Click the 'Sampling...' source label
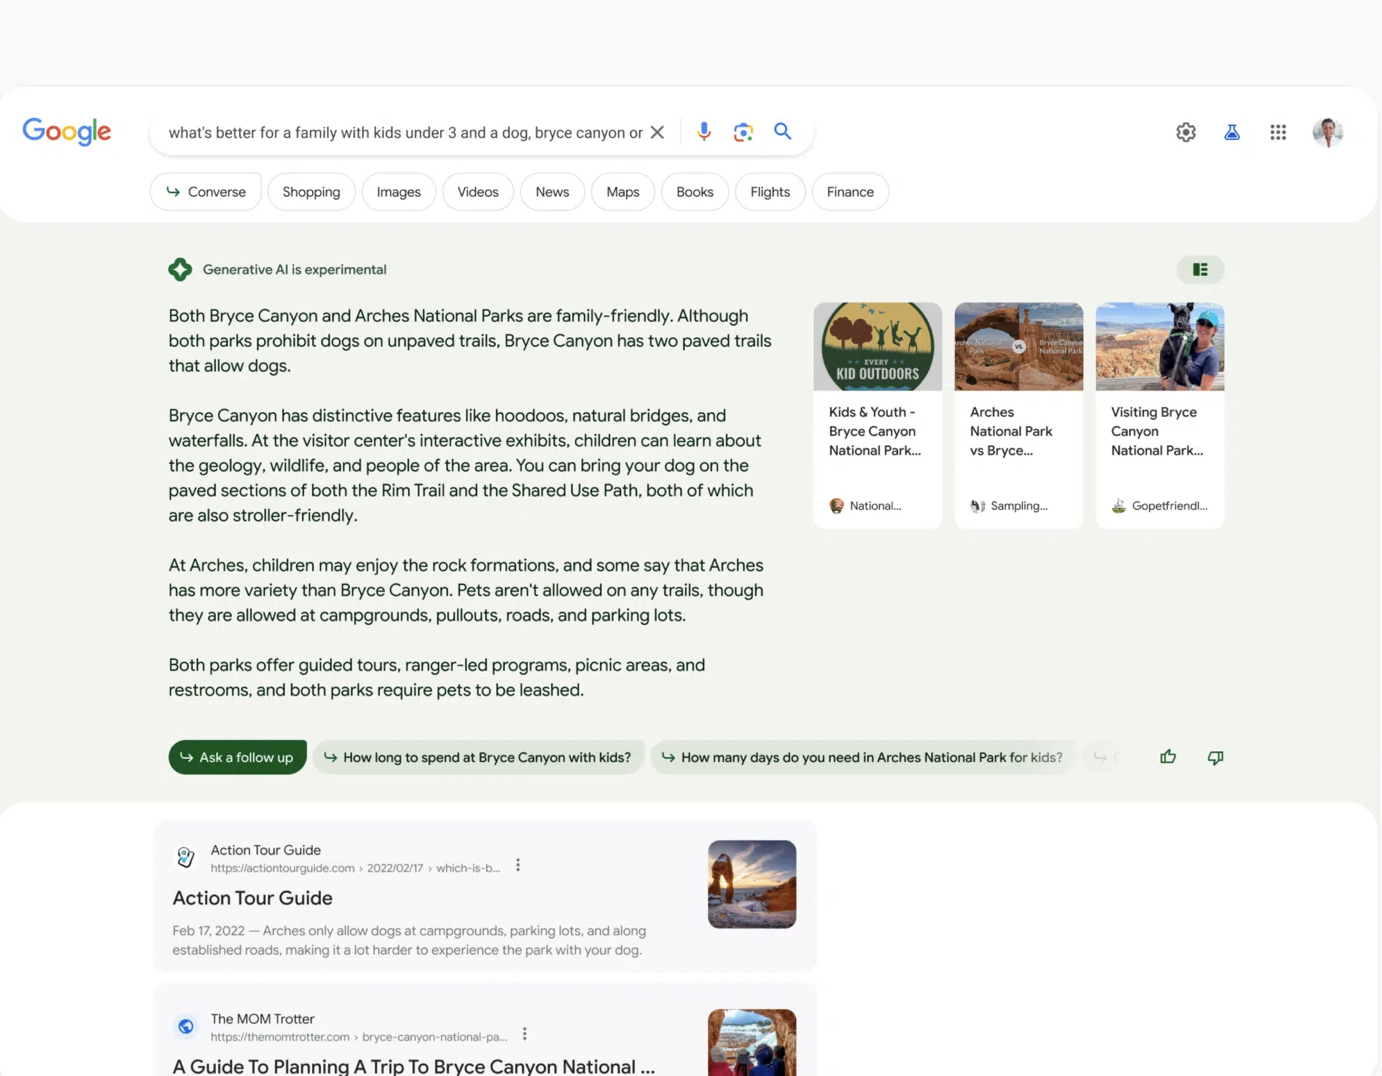Image resolution: width=1382 pixels, height=1076 pixels. coord(1019,506)
